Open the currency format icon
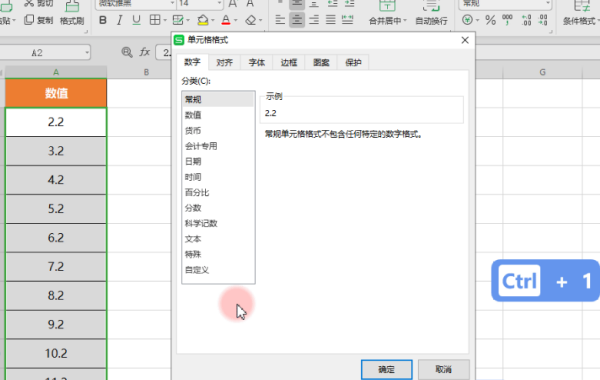Screen dimensions: 600x380 tap(467, 20)
